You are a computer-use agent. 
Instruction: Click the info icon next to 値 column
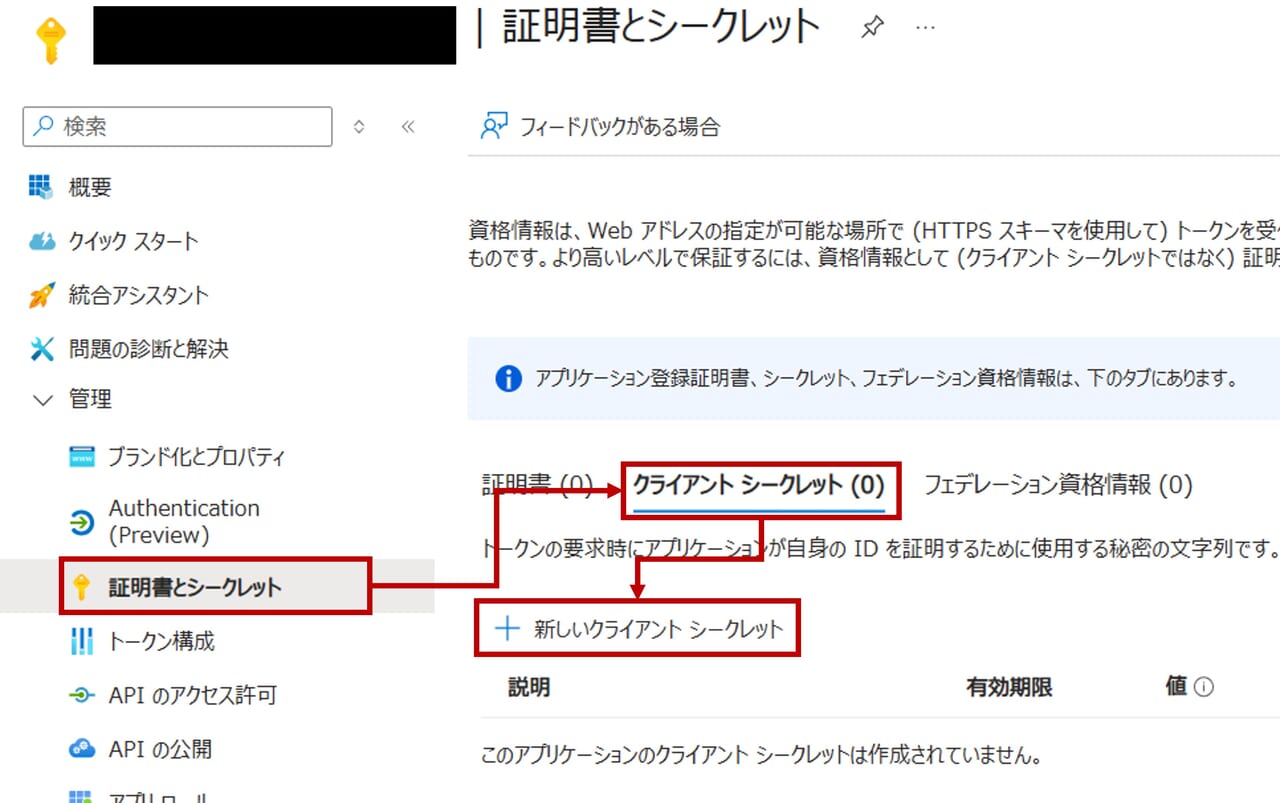click(x=1204, y=687)
